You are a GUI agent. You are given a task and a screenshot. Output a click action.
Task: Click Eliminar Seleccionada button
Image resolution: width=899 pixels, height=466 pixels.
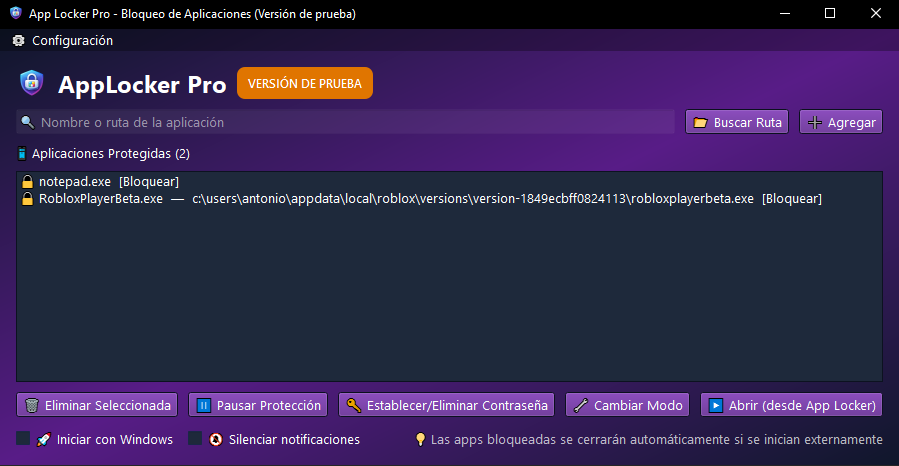click(97, 405)
